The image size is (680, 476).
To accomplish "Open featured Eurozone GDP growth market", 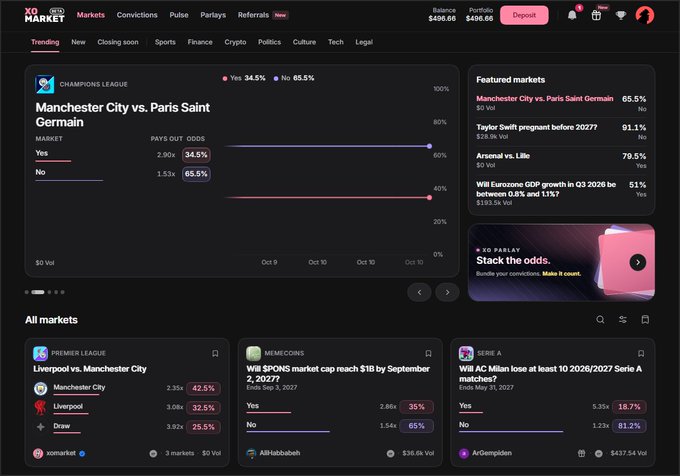I will (x=561, y=193).
